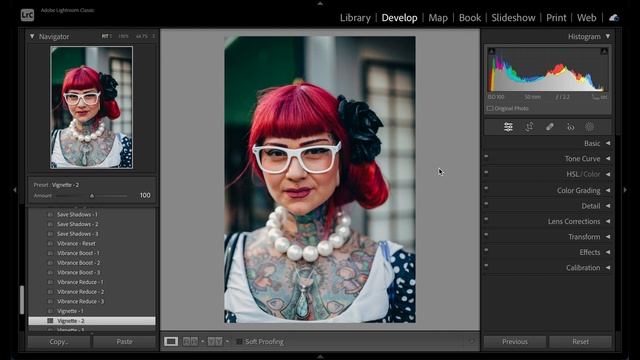Expand the HSL / Color panel
This screenshot has height=360, width=640.
click(608, 174)
